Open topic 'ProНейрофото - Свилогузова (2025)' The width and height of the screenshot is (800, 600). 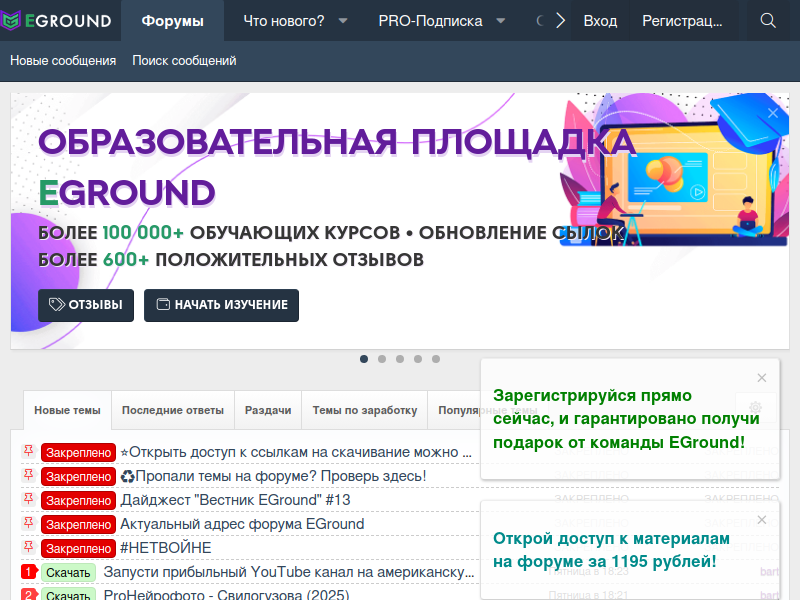[227, 595]
